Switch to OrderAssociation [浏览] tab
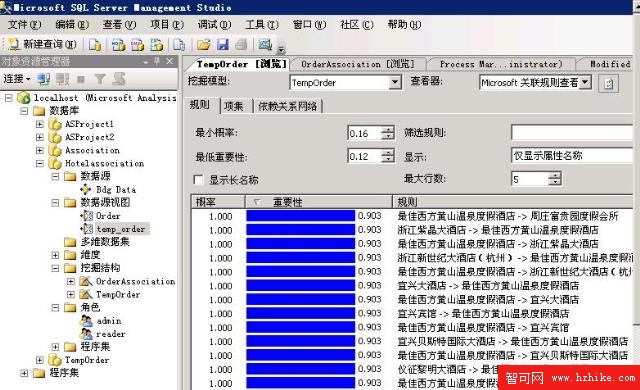 click(358, 64)
